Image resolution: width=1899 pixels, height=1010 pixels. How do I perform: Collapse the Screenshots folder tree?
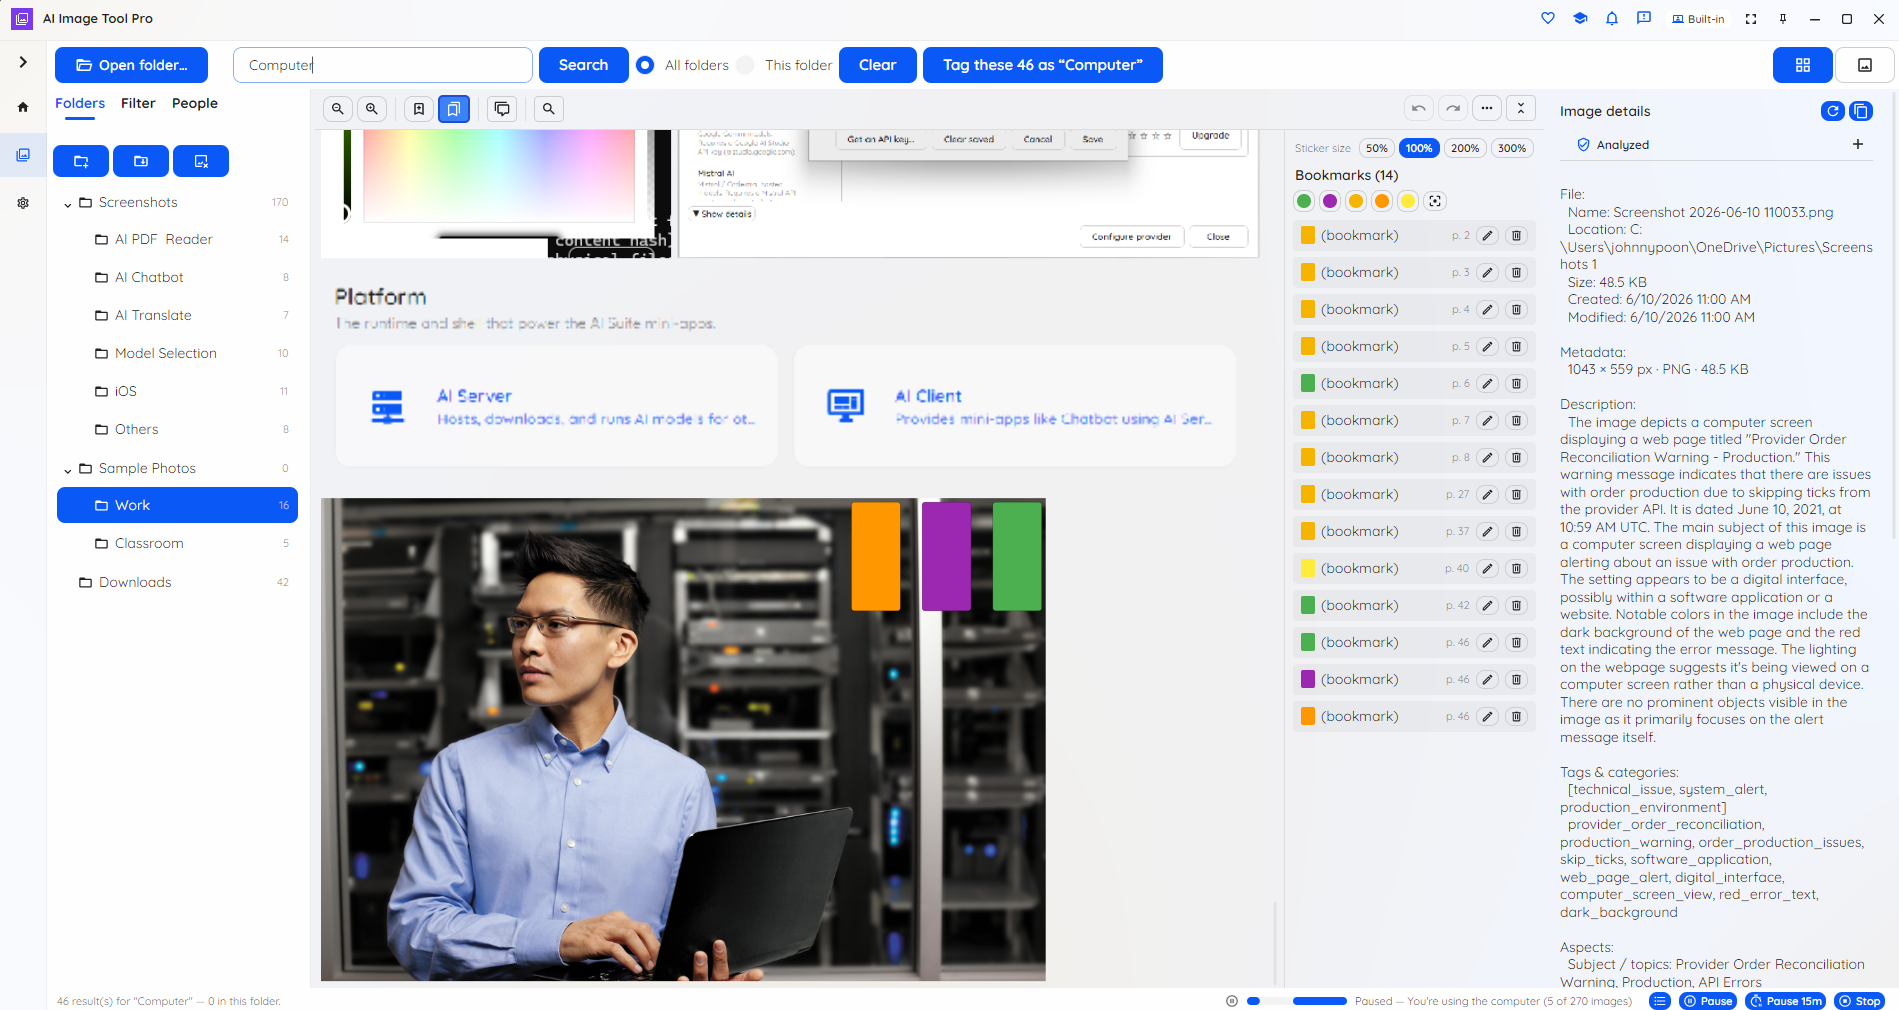68,203
